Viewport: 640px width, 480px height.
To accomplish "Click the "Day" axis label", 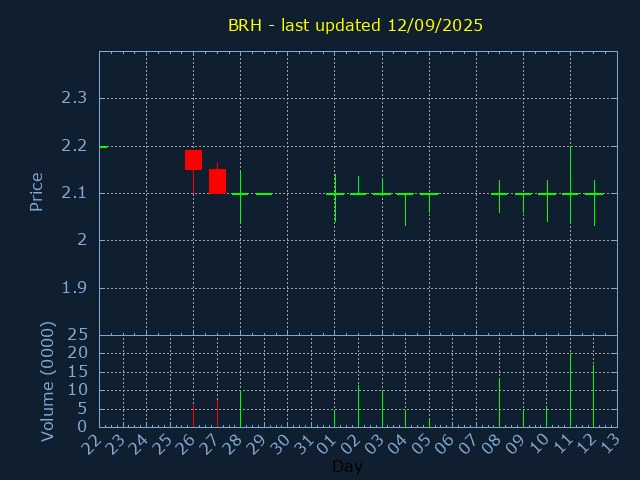I will coord(347,466).
